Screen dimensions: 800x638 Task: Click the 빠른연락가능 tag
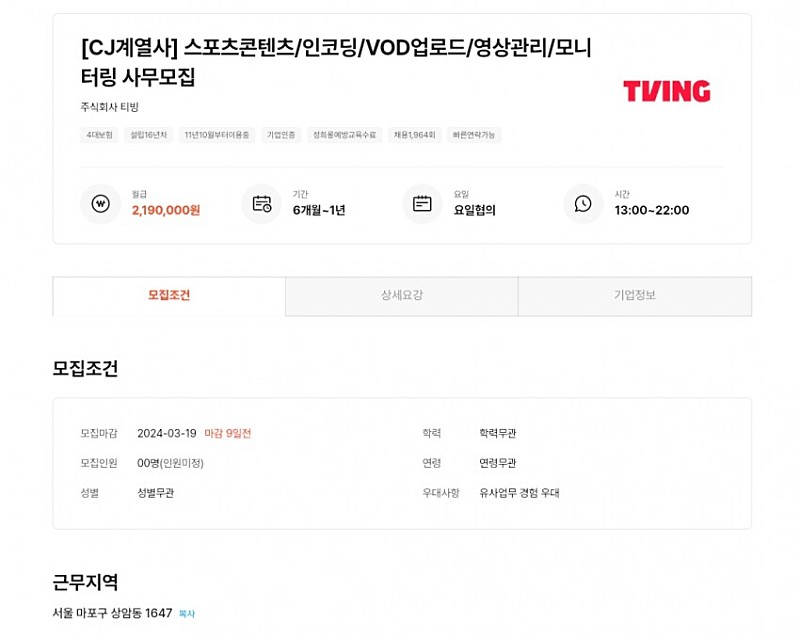pyautogui.click(x=474, y=135)
